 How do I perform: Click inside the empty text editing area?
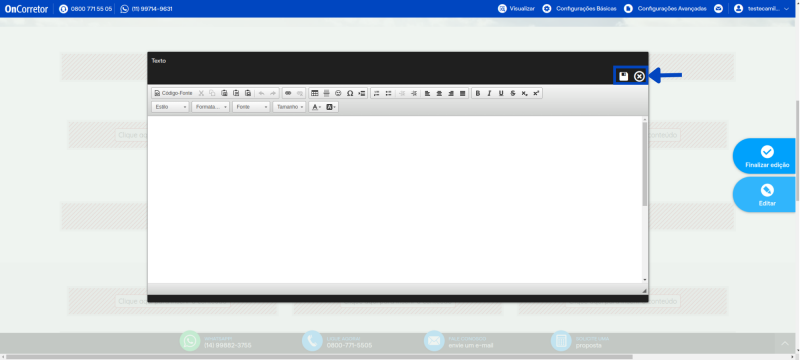click(395, 199)
